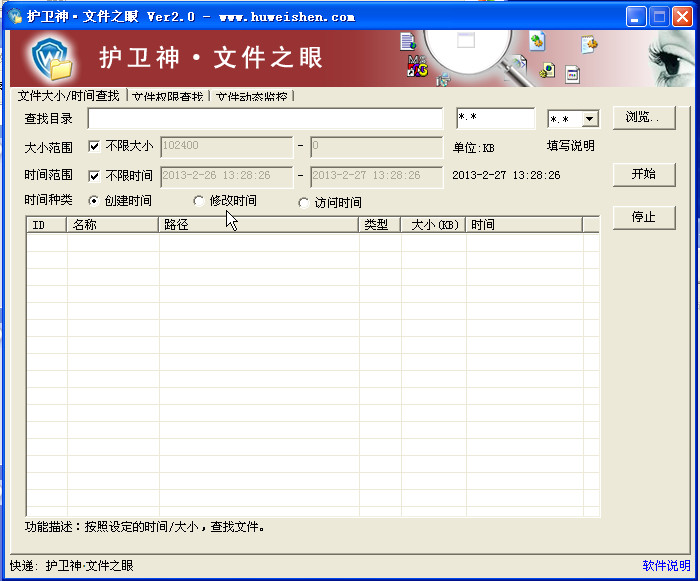Open the 文件动态监控 tab
This screenshot has width=700, height=581.
(252, 96)
